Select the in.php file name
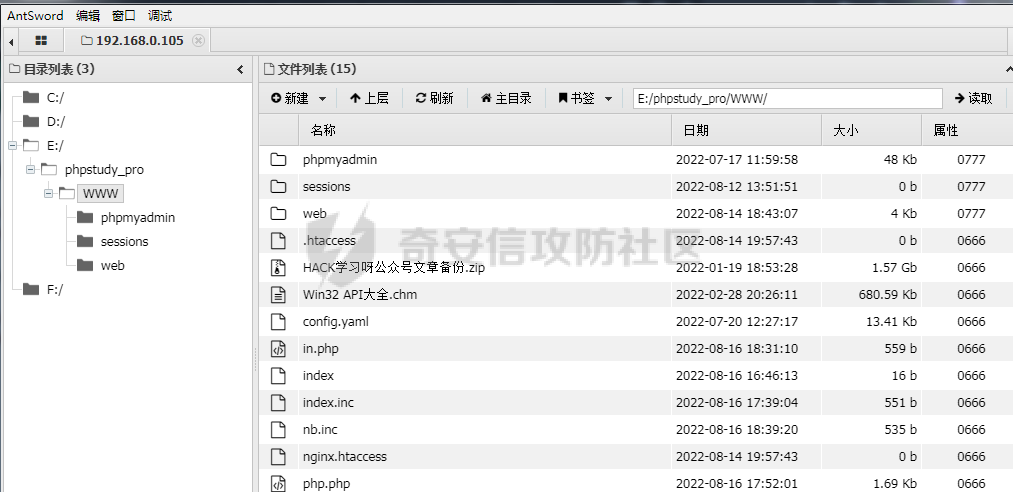 (320, 349)
